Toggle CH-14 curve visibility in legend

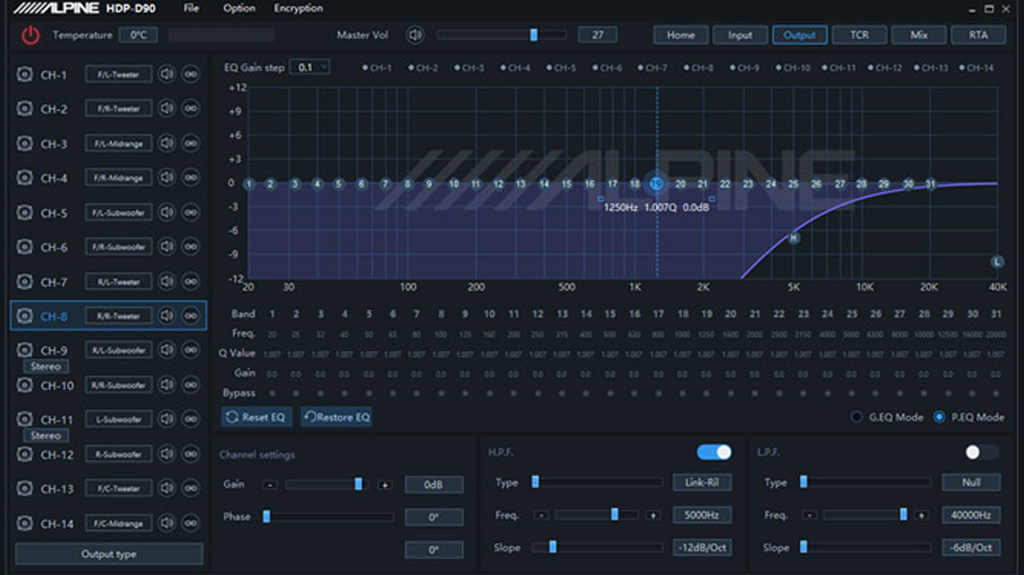[976, 68]
